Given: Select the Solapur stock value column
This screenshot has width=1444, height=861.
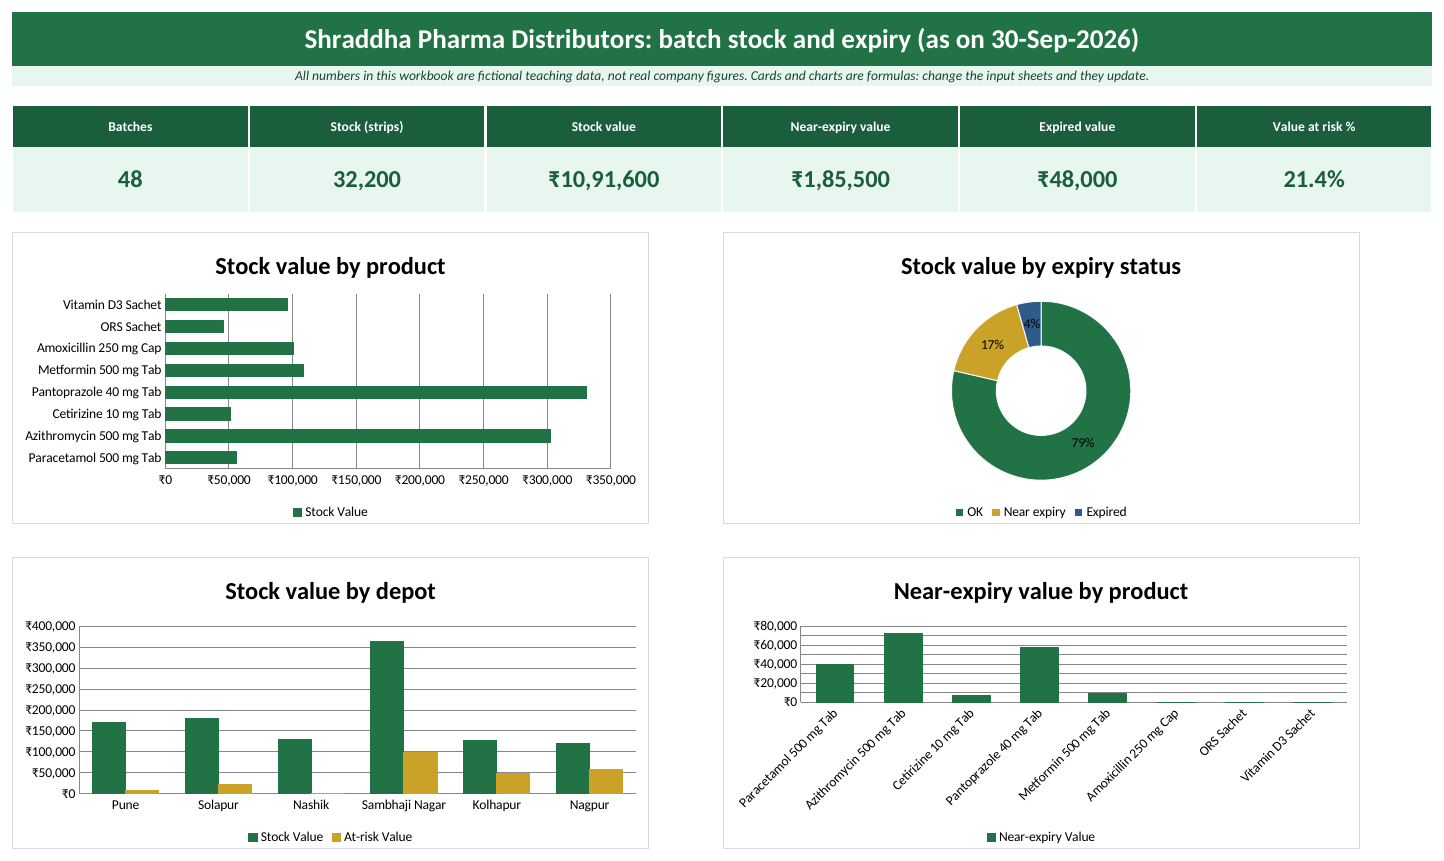Looking at the screenshot, I should click(202, 756).
